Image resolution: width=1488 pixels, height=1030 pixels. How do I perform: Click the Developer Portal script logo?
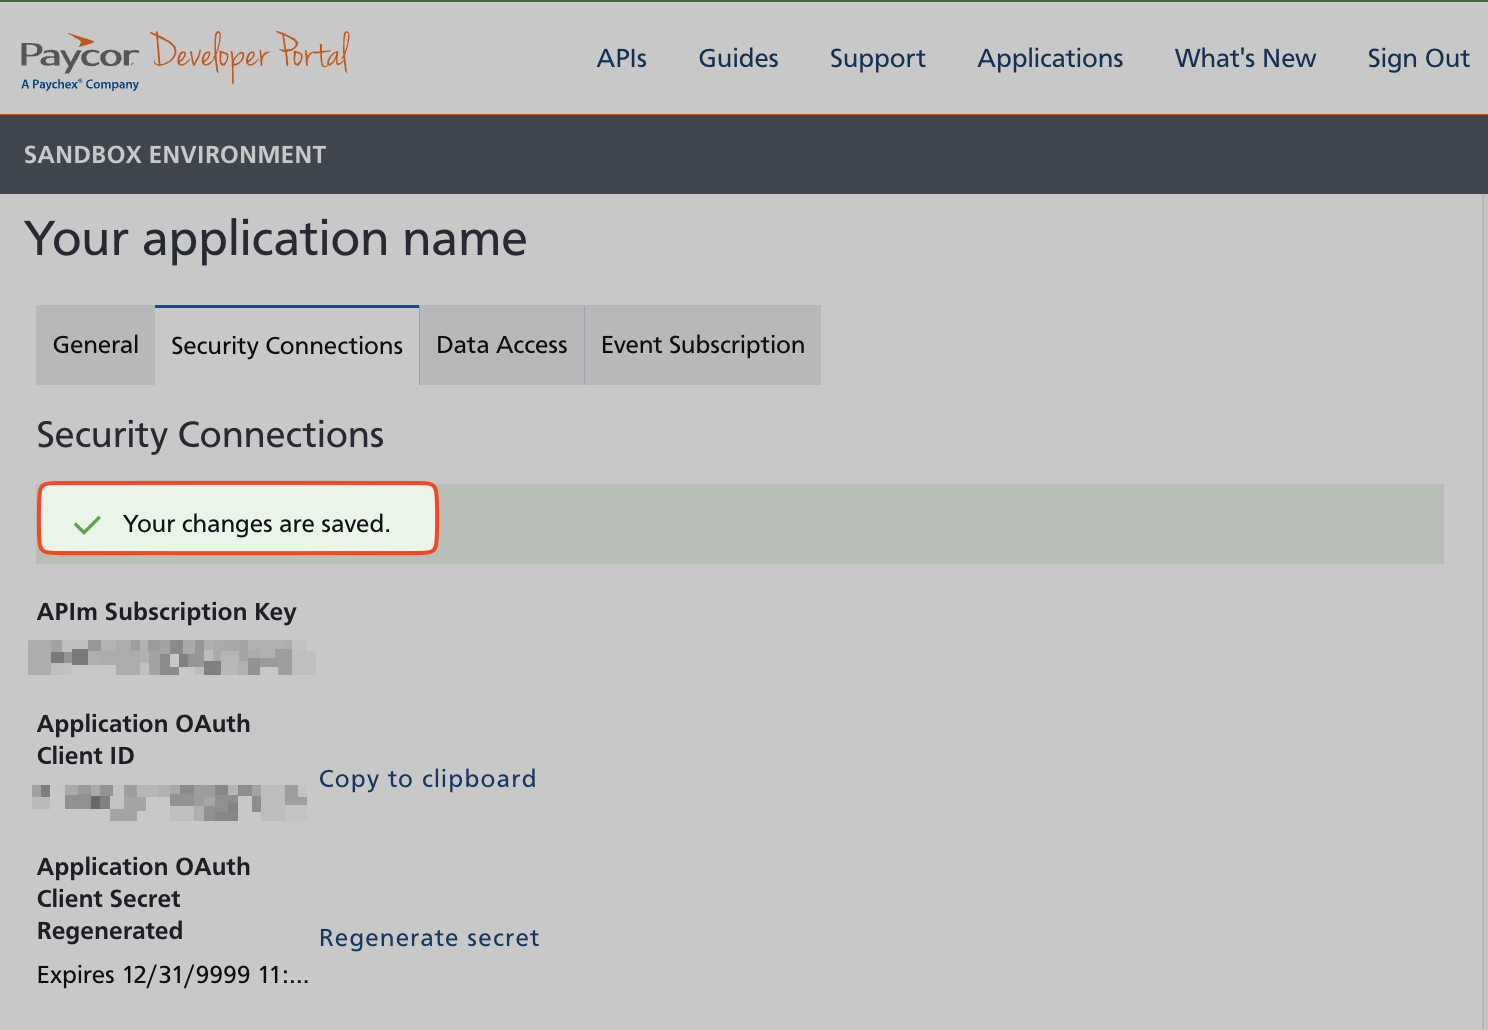coord(251,56)
